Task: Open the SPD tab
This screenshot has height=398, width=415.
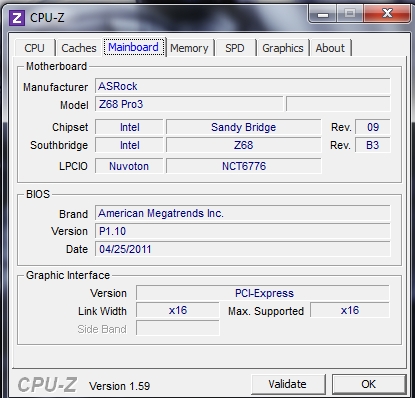Action: pos(235,48)
